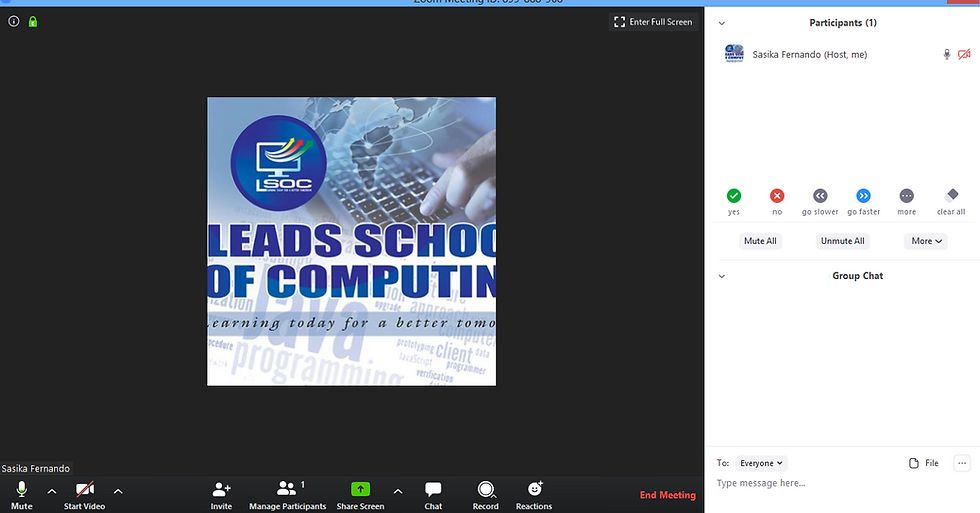Open Manage Participants panel

point(288,496)
